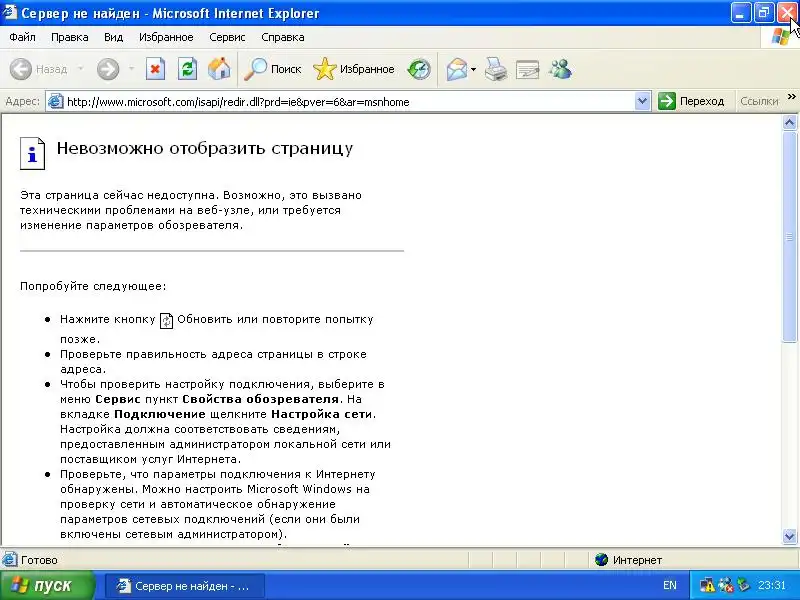Screen dimensions: 800x600
Task: Close the Internet Explorer window
Action: [x=787, y=13]
